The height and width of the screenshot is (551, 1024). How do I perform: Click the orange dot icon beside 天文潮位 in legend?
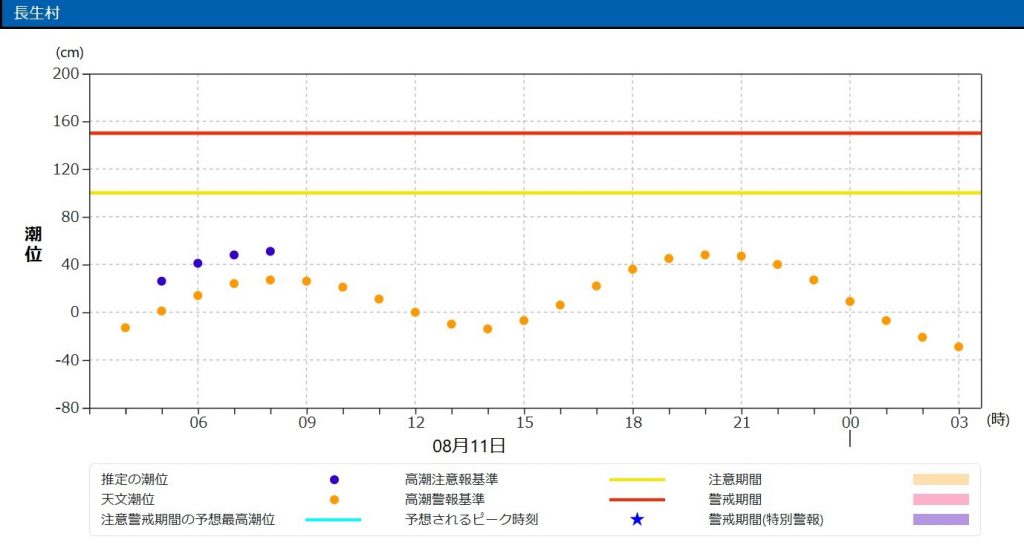334,500
